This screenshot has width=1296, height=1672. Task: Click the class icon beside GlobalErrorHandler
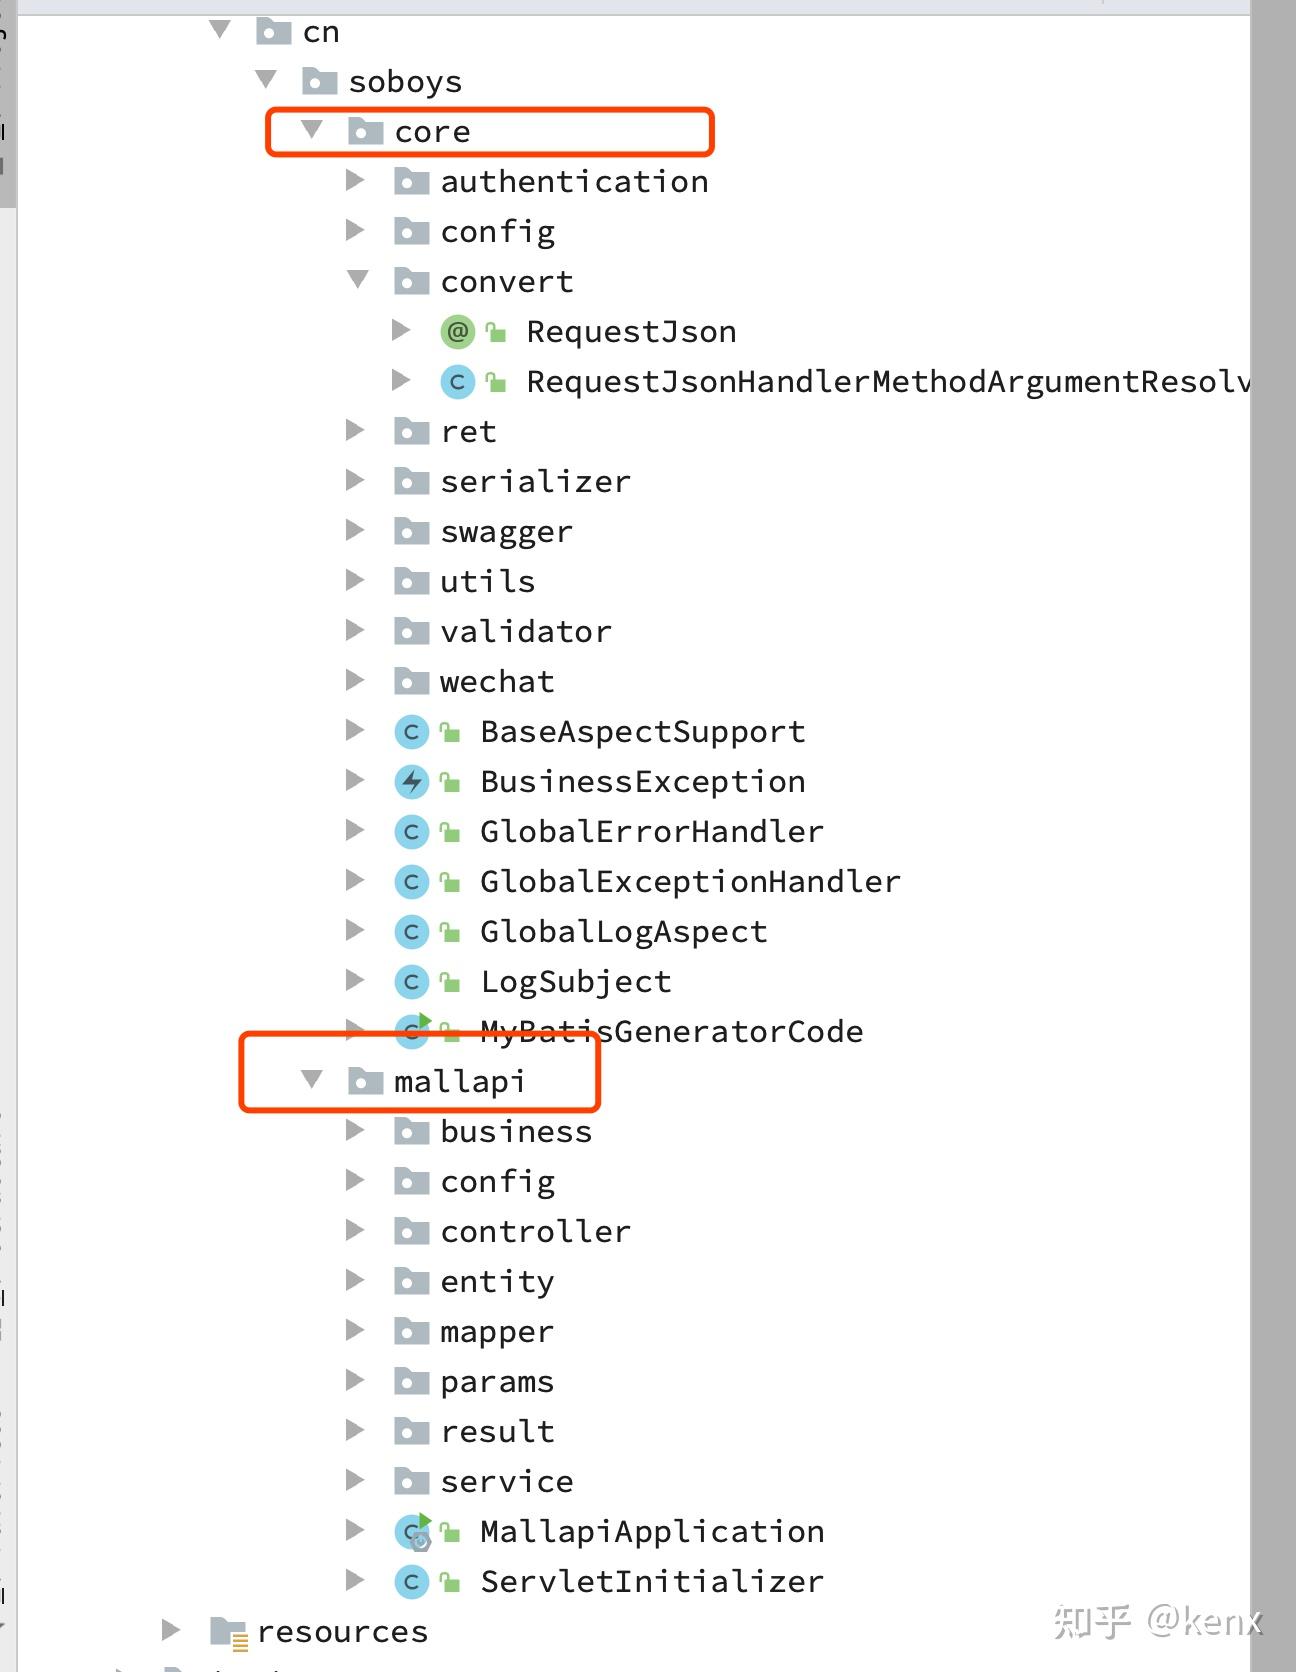pos(411,831)
